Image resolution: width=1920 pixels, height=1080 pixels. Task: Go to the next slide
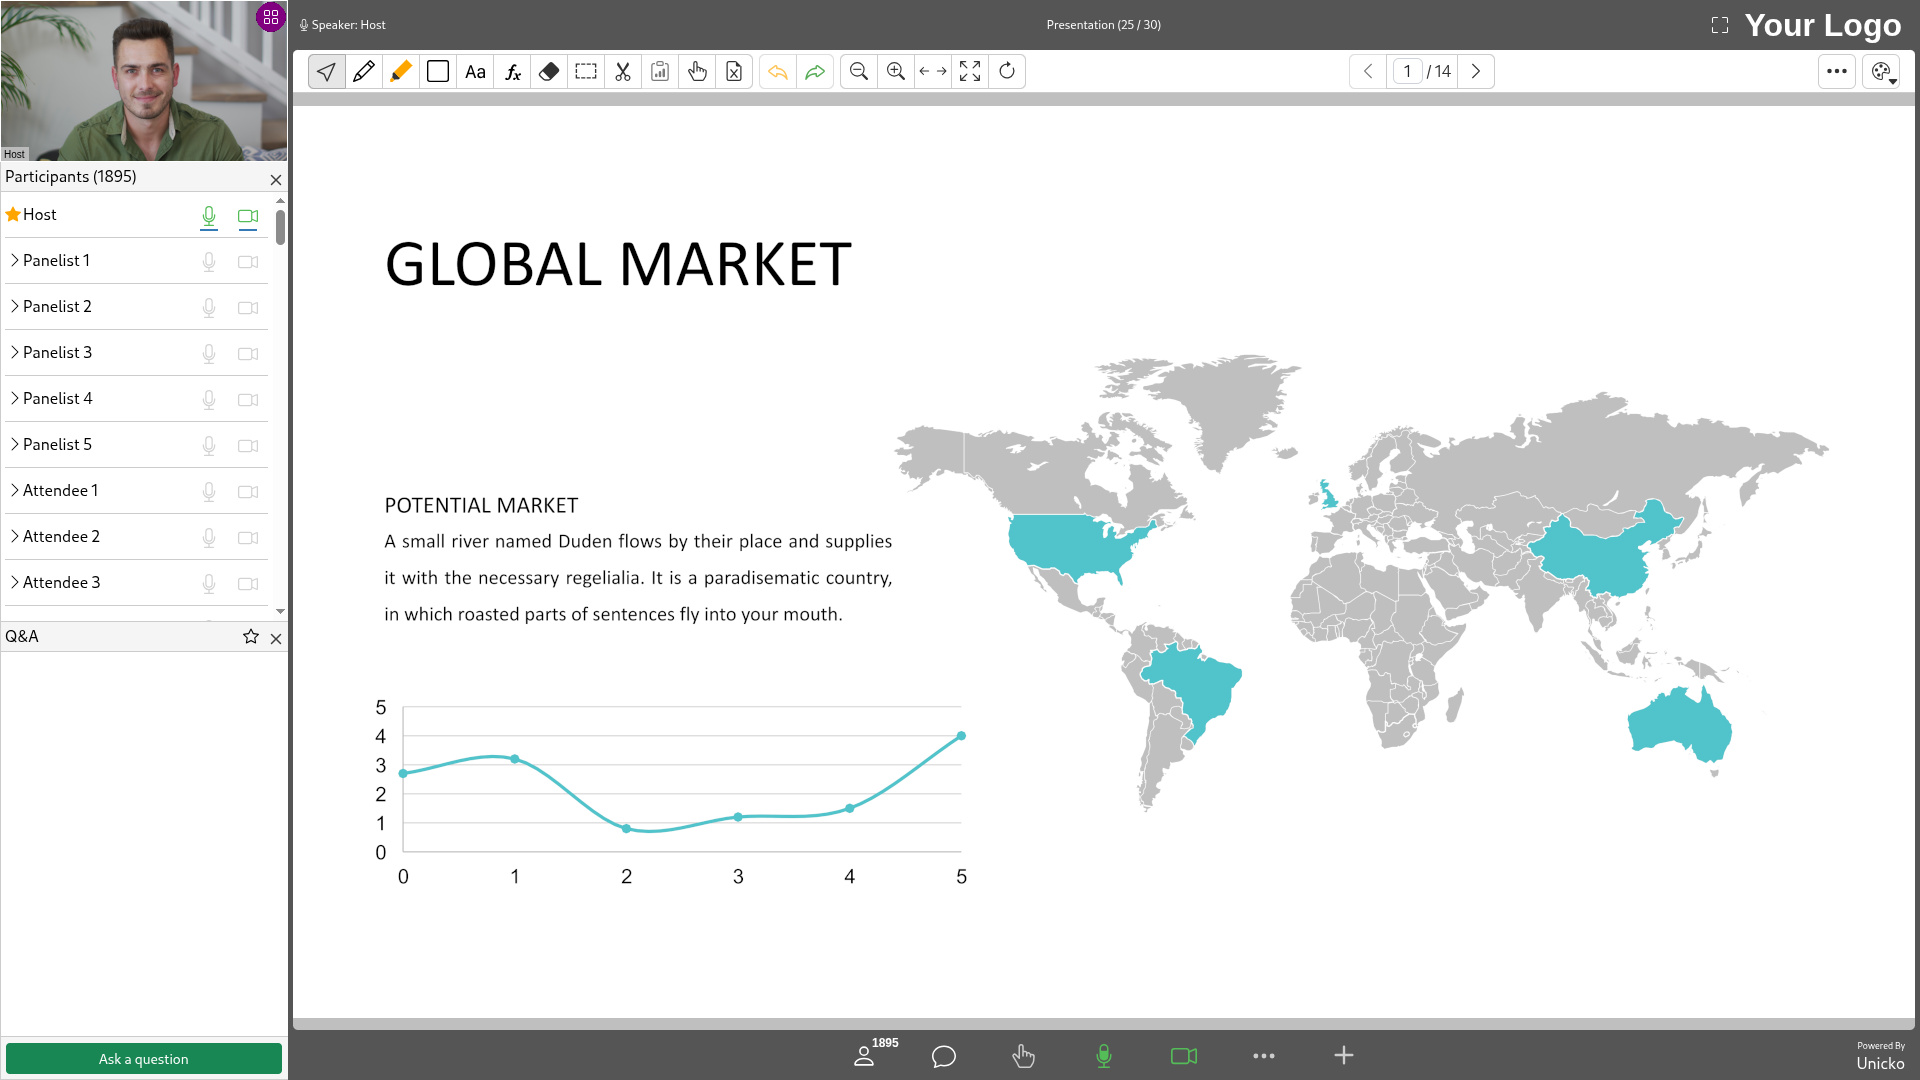pos(1476,71)
